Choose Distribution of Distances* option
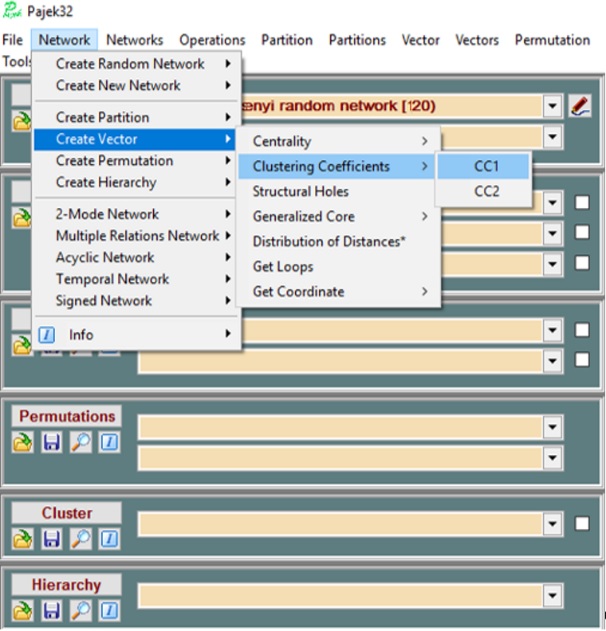This screenshot has width=606, height=631. click(x=338, y=241)
